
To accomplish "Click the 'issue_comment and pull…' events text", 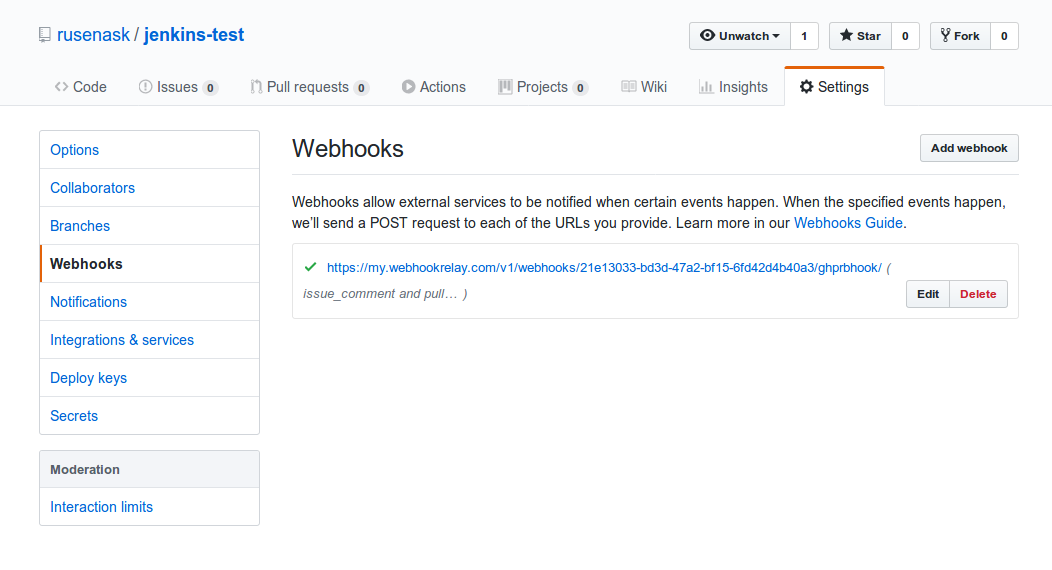I will tap(380, 294).
